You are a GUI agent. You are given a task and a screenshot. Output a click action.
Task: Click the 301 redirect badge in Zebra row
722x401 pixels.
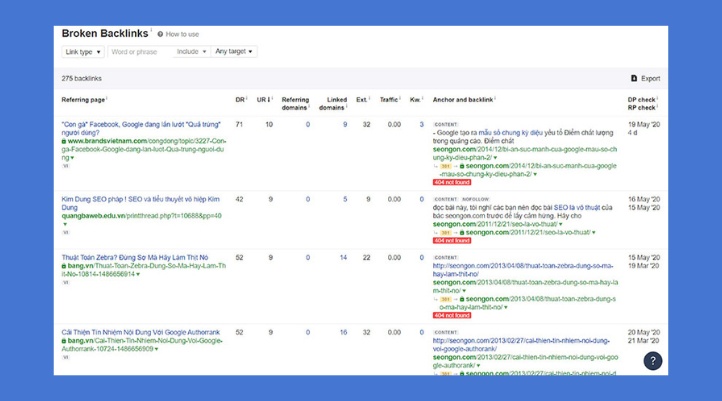445,299
